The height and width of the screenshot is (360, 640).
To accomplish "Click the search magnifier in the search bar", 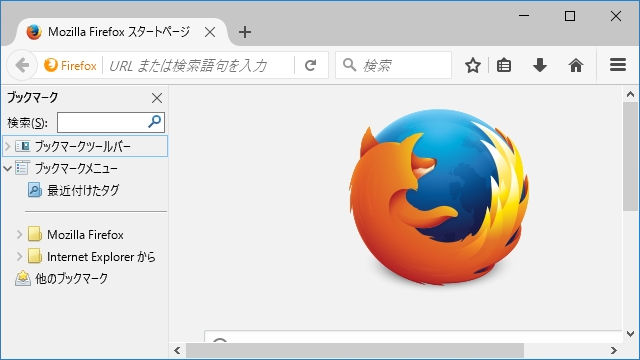I will pyautogui.click(x=349, y=64).
